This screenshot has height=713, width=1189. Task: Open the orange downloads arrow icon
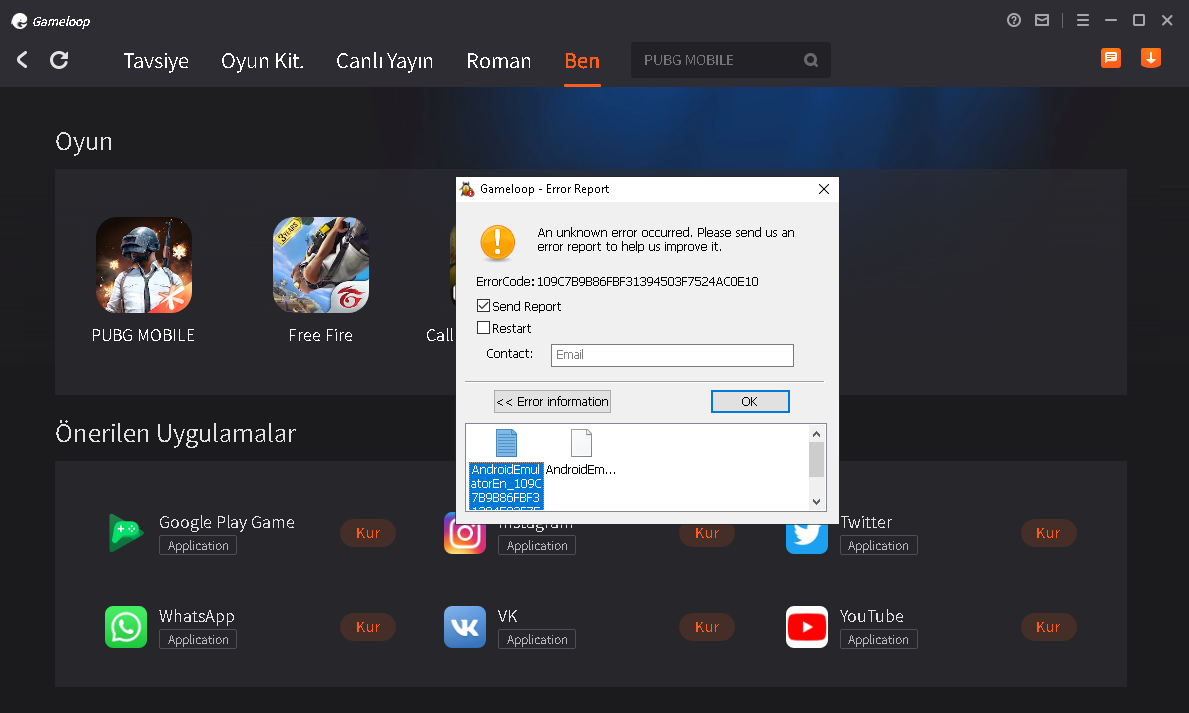(x=1151, y=58)
